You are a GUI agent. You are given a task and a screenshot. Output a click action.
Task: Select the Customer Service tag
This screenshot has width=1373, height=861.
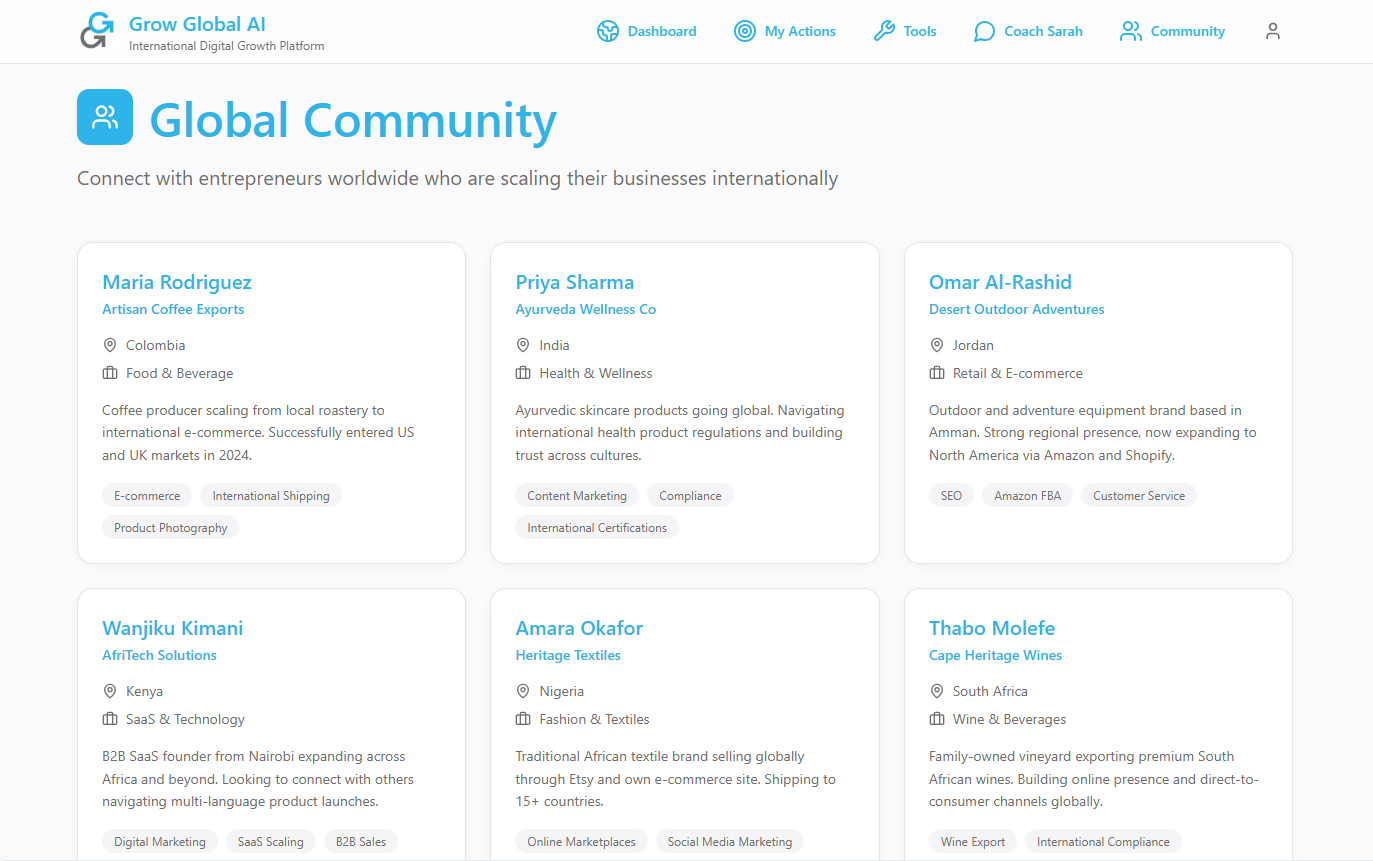1139,495
